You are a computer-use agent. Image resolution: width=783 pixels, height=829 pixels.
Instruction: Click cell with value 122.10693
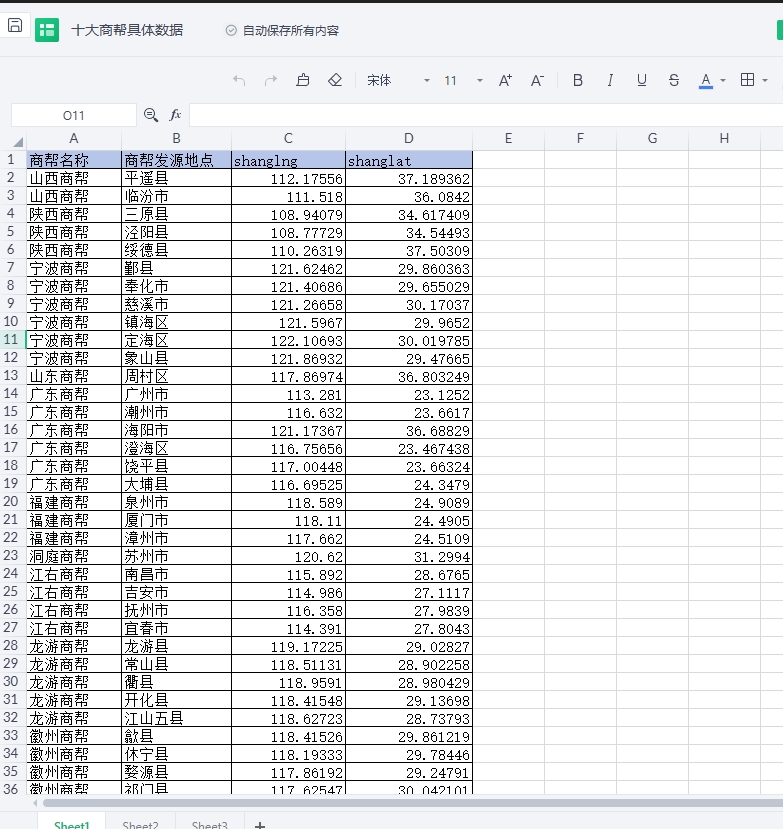288,340
